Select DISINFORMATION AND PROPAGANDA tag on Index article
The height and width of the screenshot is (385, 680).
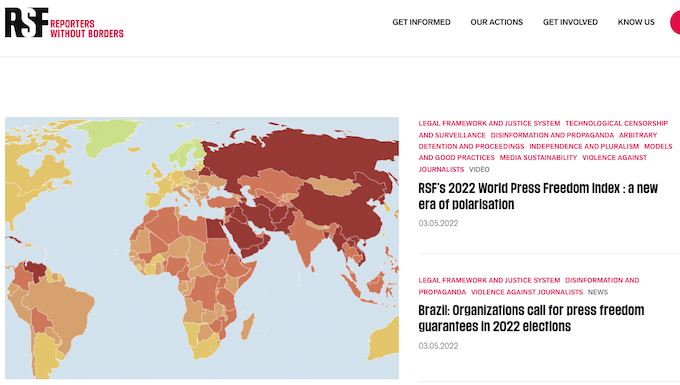click(552, 135)
